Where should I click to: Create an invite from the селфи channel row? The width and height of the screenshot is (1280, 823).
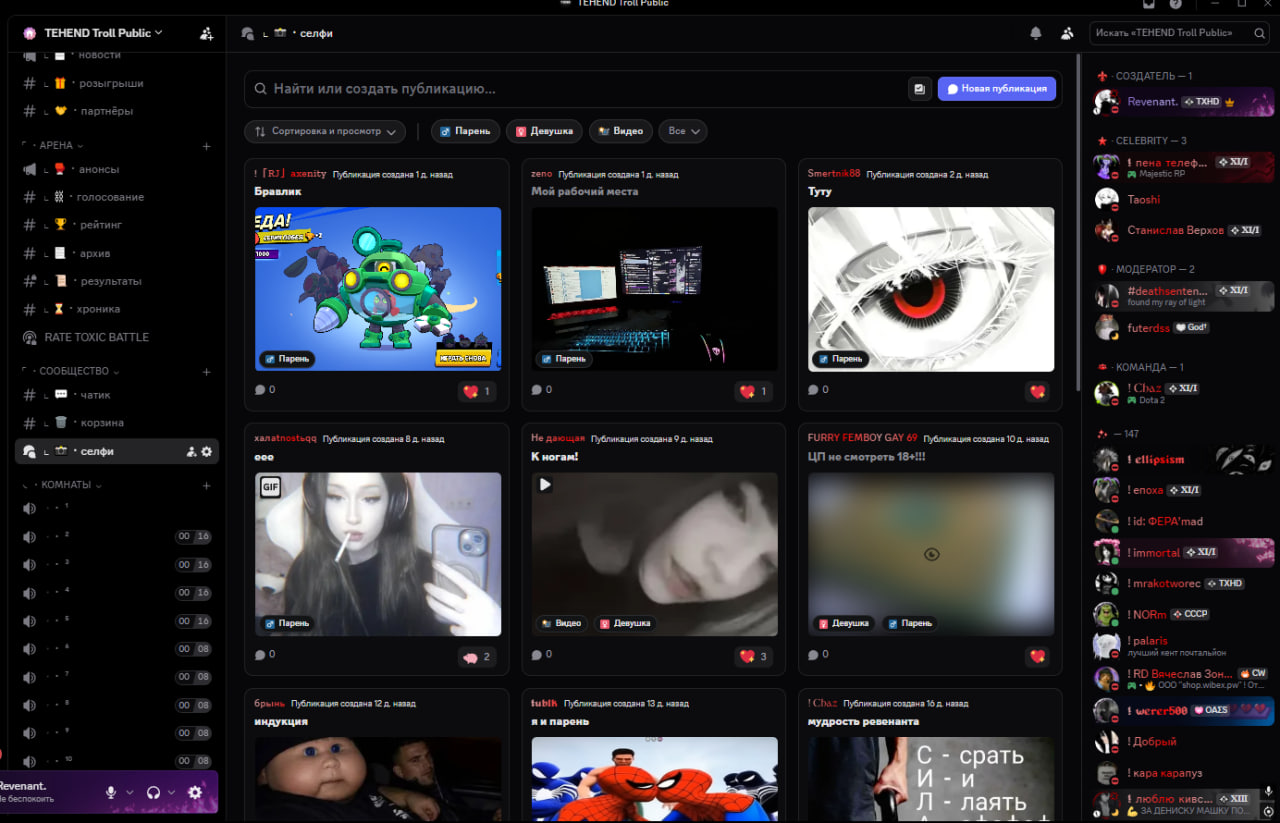point(191,452)
